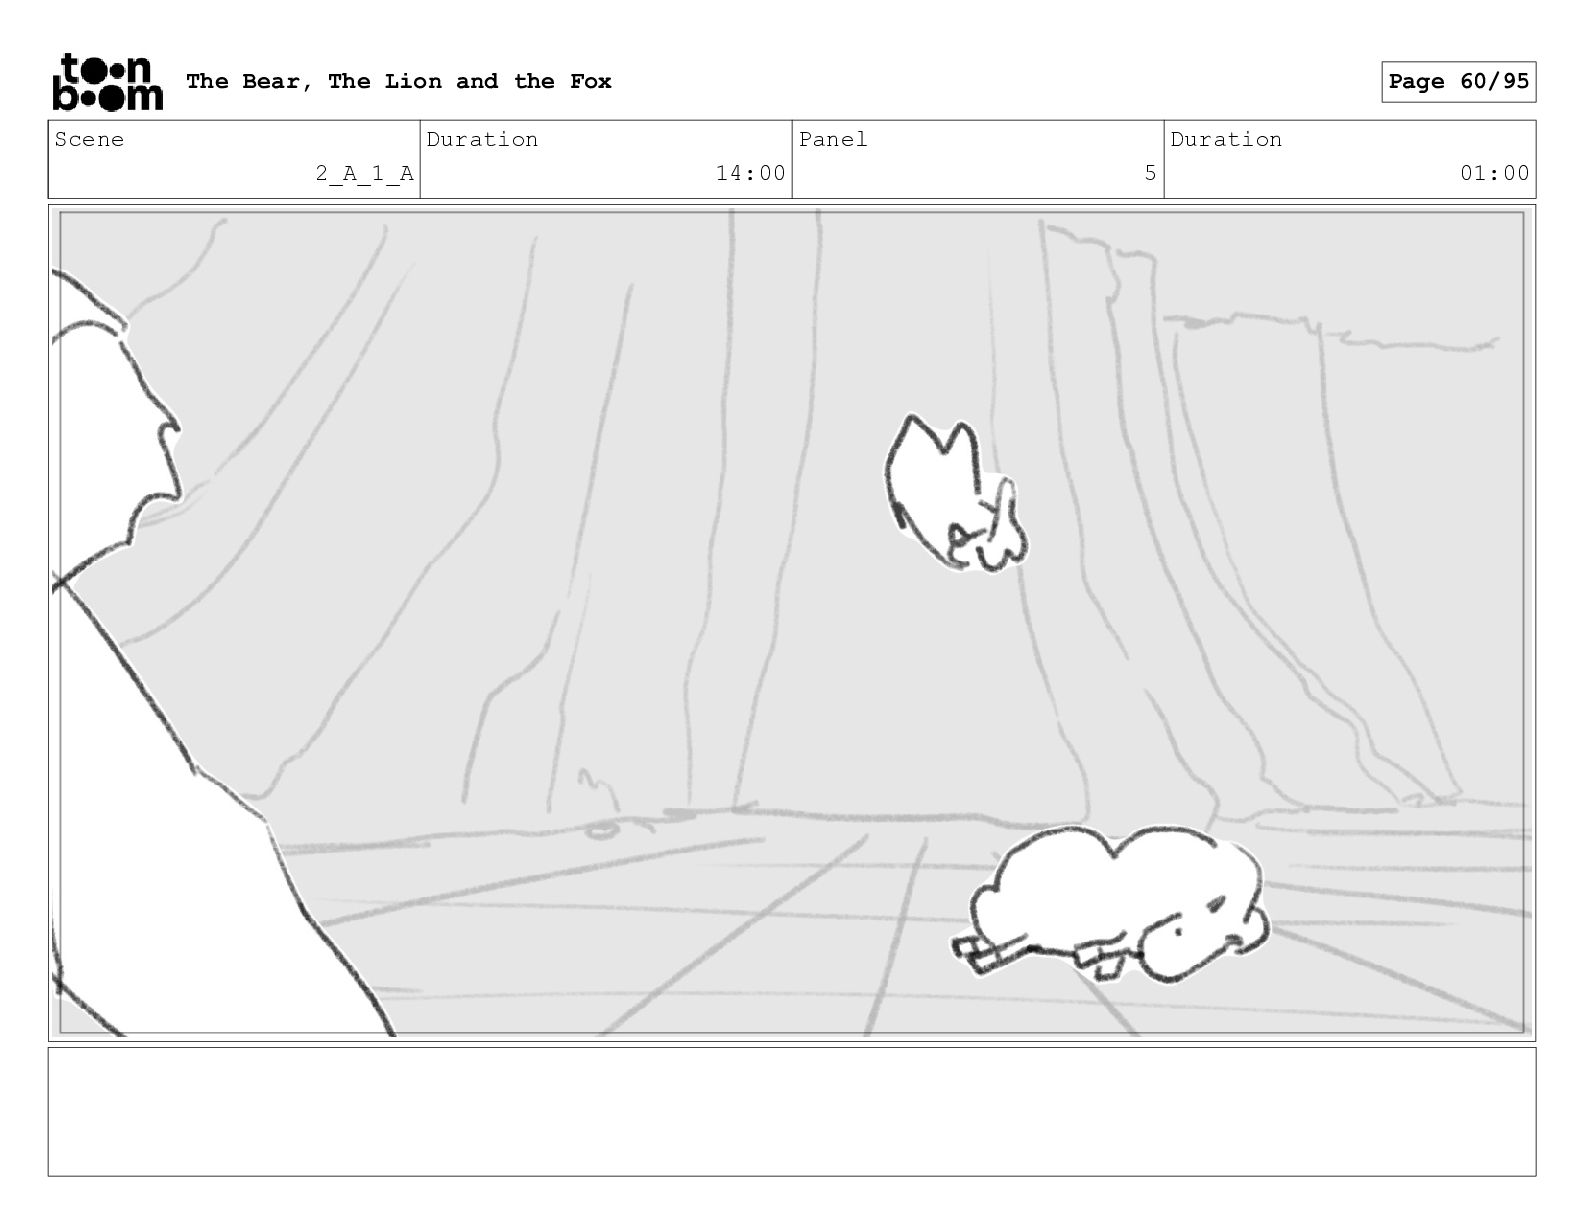Click the 'Scene' header label
This screenshot has width=1584, height=1224.
(x=90, y=140)
